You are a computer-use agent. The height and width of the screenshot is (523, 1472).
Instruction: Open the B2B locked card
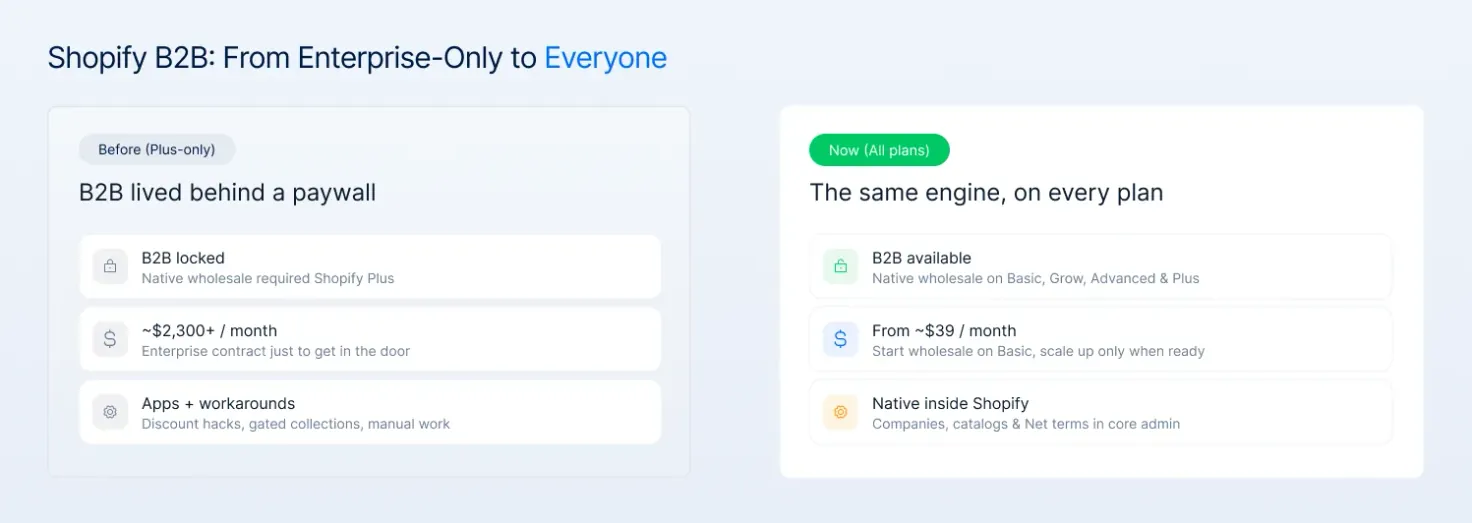coord(370,267)
